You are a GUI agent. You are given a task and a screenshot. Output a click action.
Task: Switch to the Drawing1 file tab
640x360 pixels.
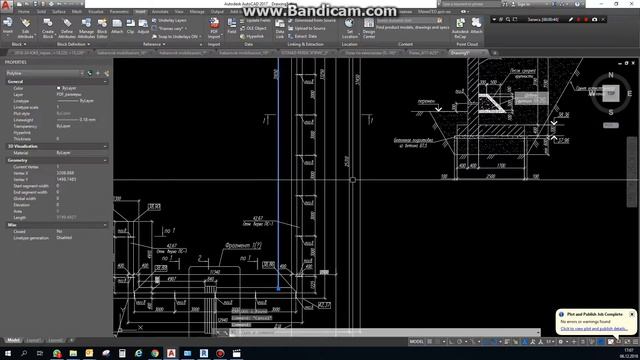465,53
